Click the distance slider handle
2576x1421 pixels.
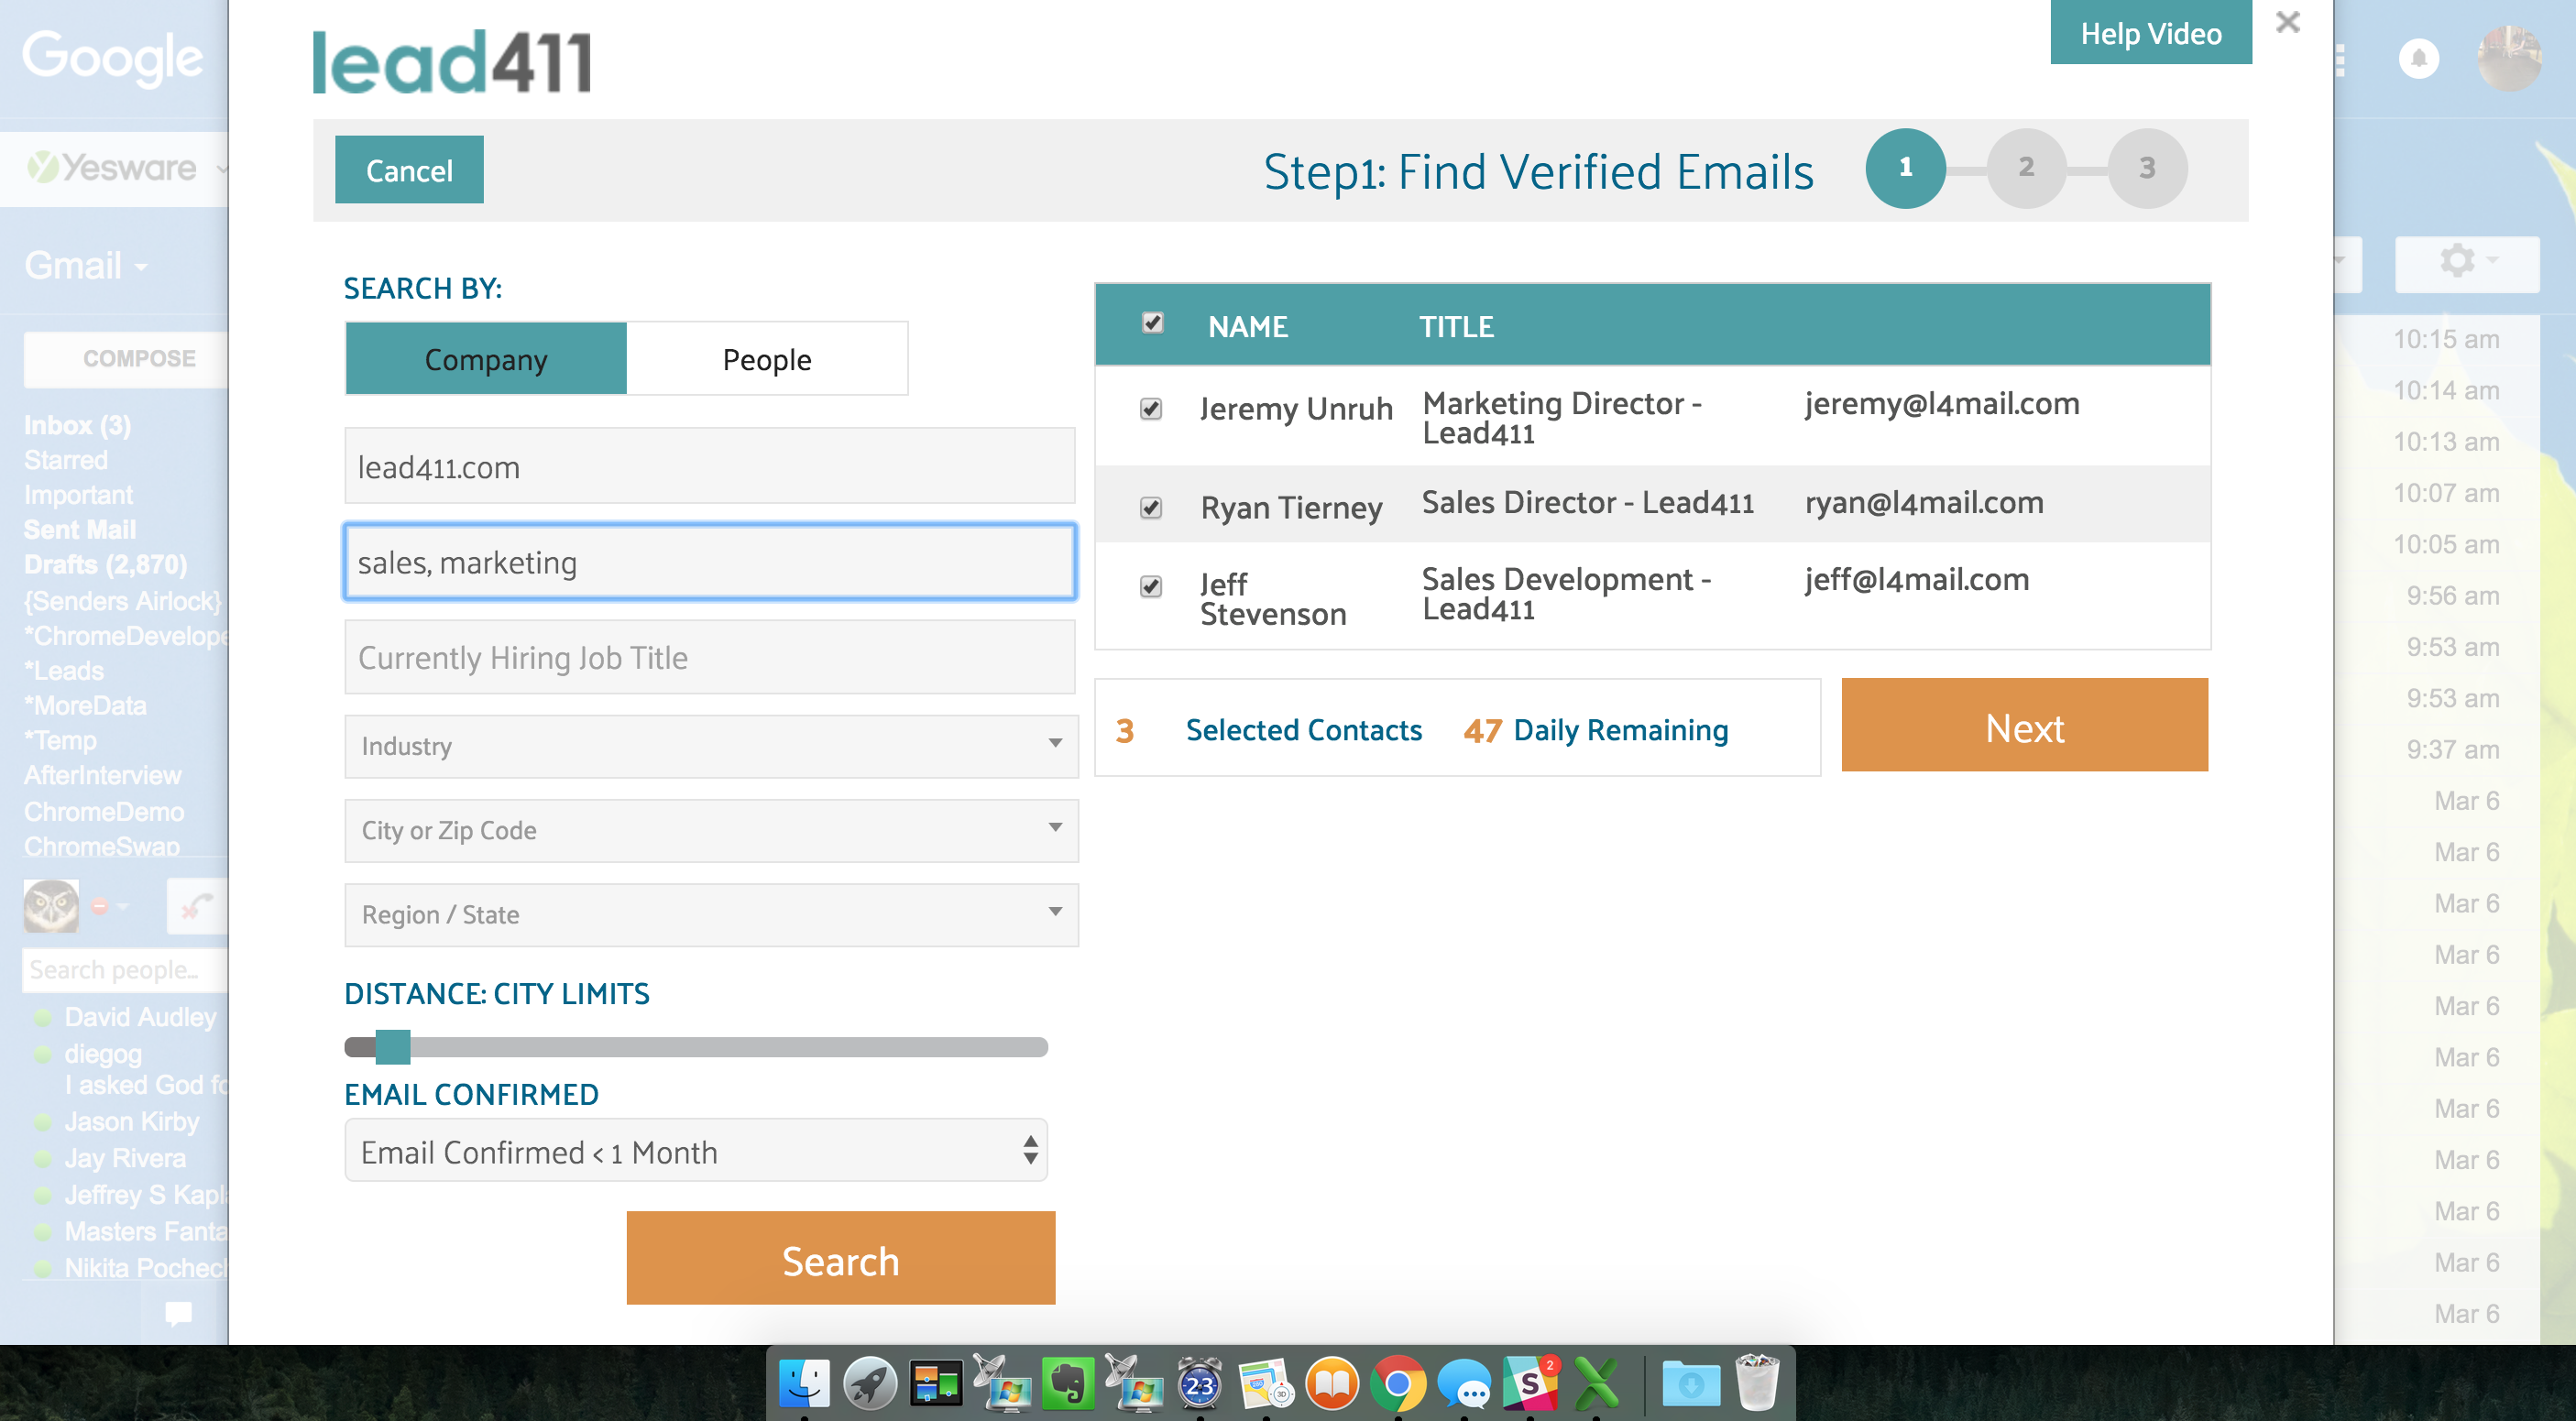point(393,1047)
